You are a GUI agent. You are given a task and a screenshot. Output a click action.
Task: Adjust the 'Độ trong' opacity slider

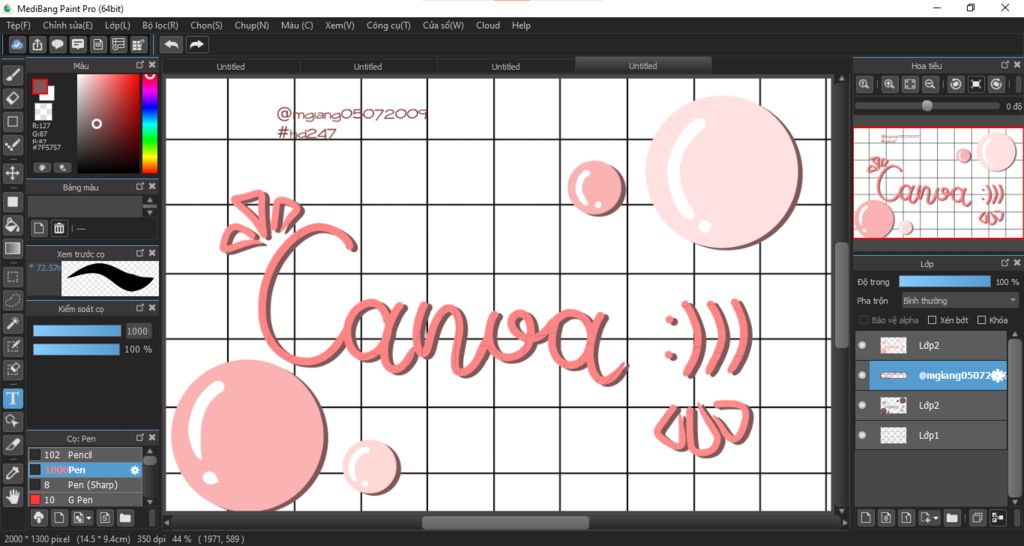(x=944, y=282)
